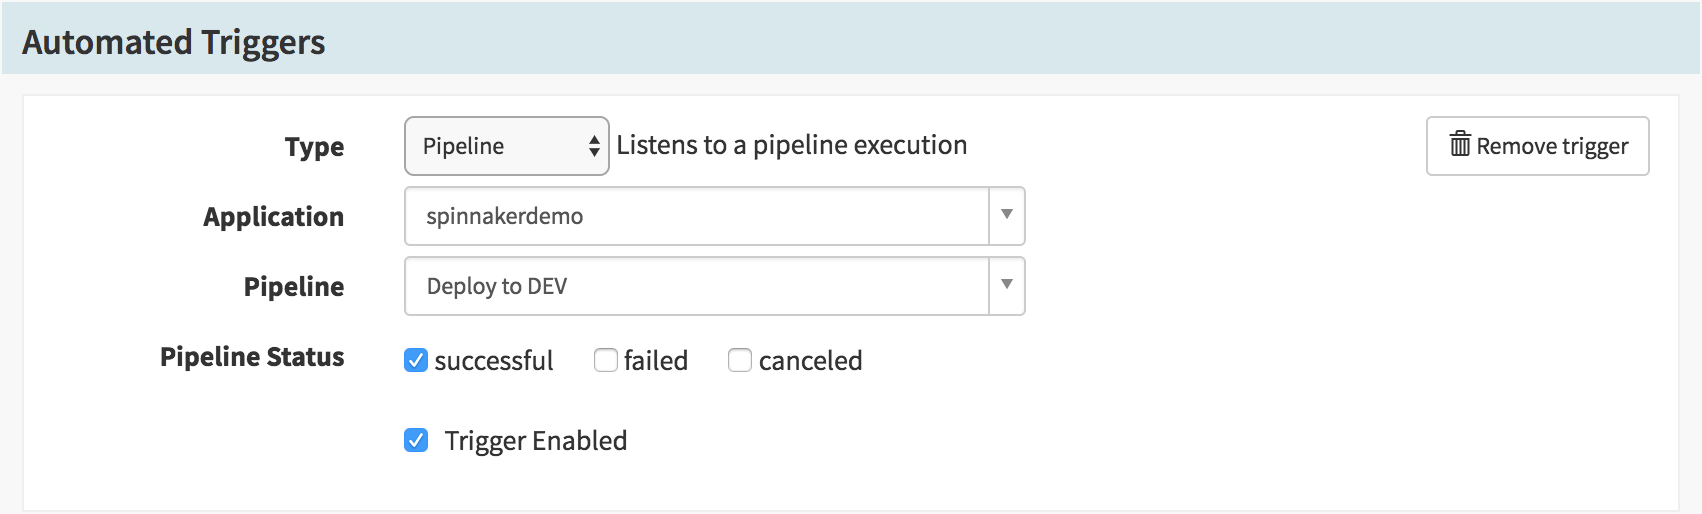
Task: Expand the Pipeline dropdown arrow
Action: [x=1007, y=285]
